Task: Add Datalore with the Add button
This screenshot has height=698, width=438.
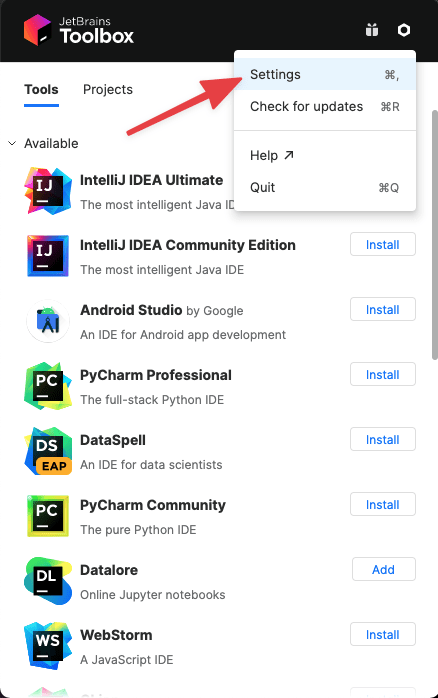Action: click(x=384, y=569)
